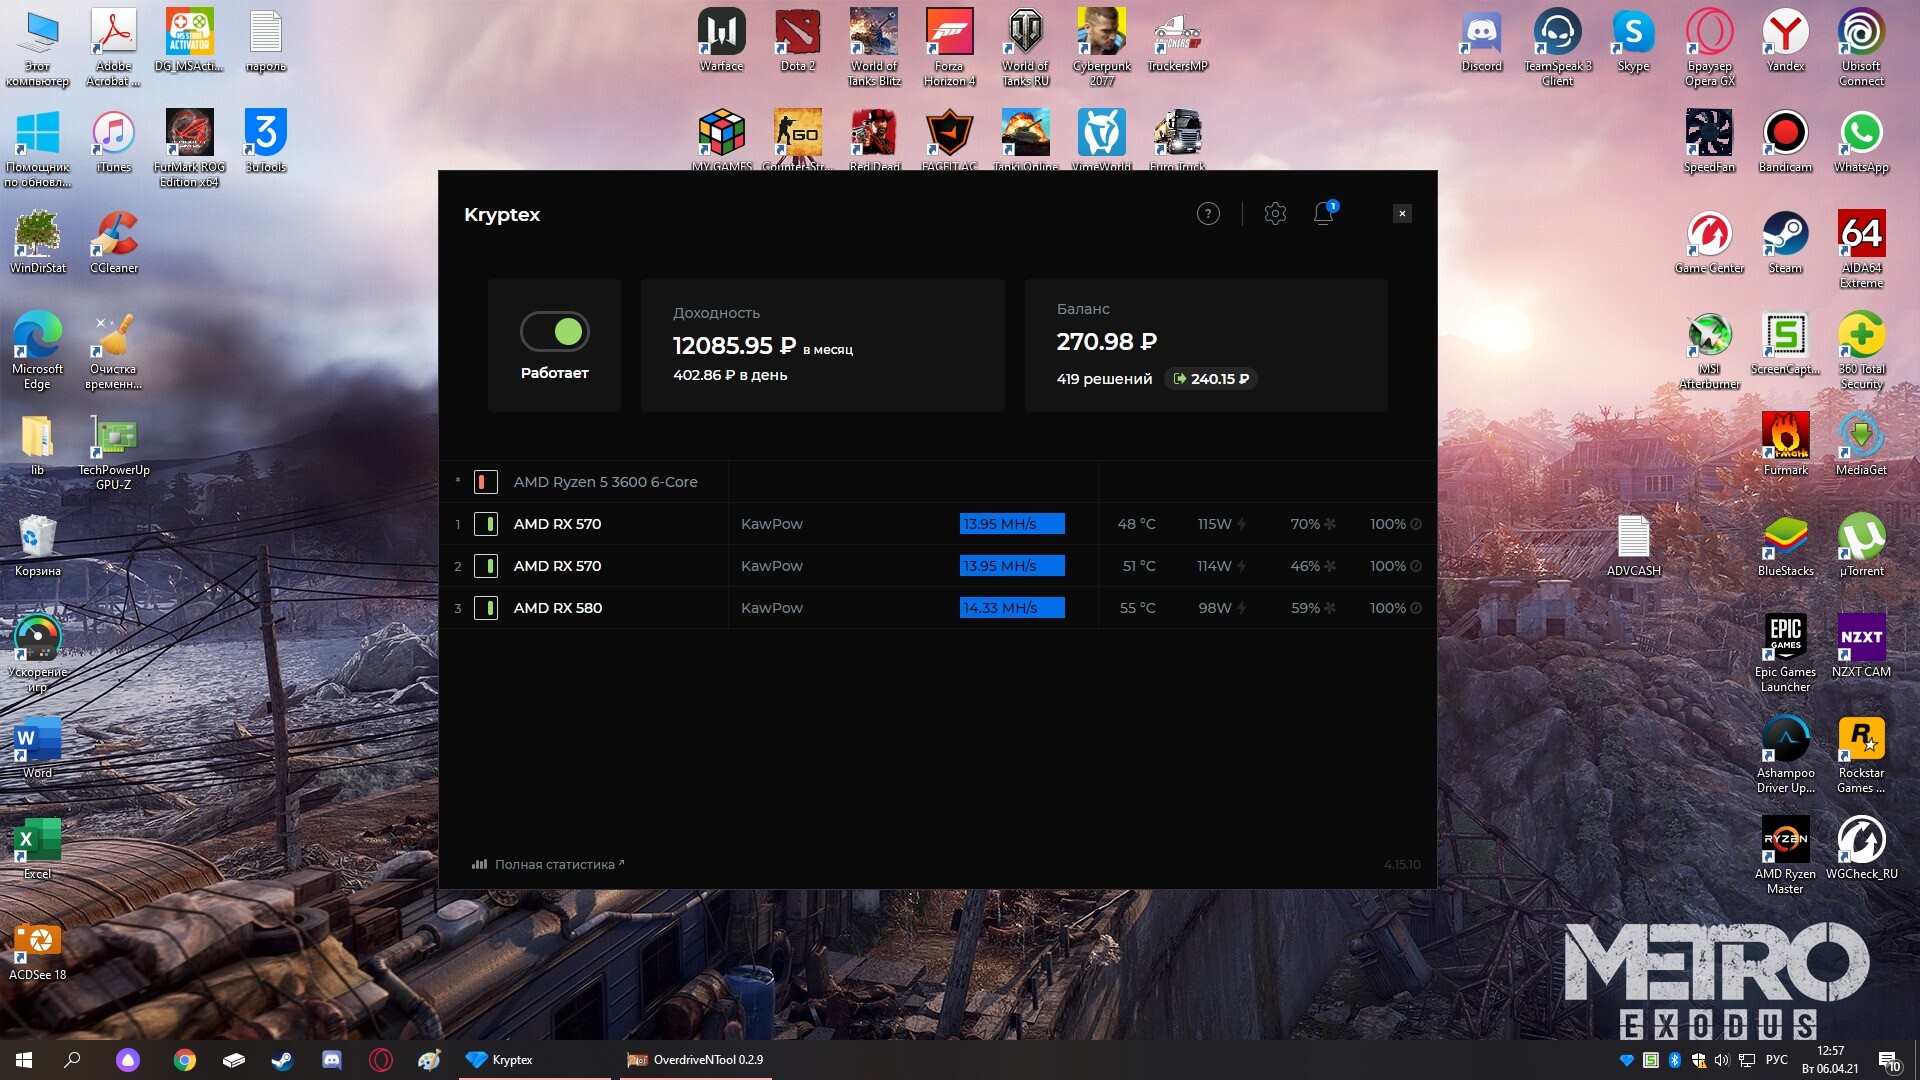Click the 14.33 MH/s hashrate bar

(x=1011, y=608)
